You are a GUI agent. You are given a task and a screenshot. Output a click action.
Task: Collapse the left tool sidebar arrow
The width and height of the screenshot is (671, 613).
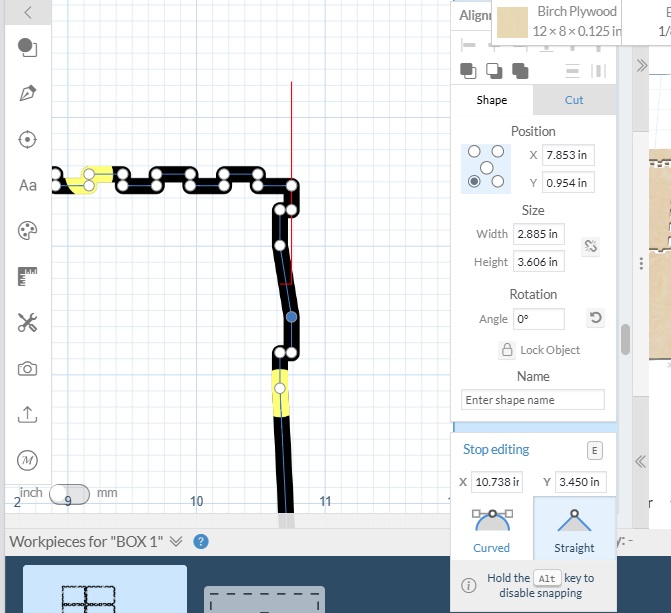[27, 12]
